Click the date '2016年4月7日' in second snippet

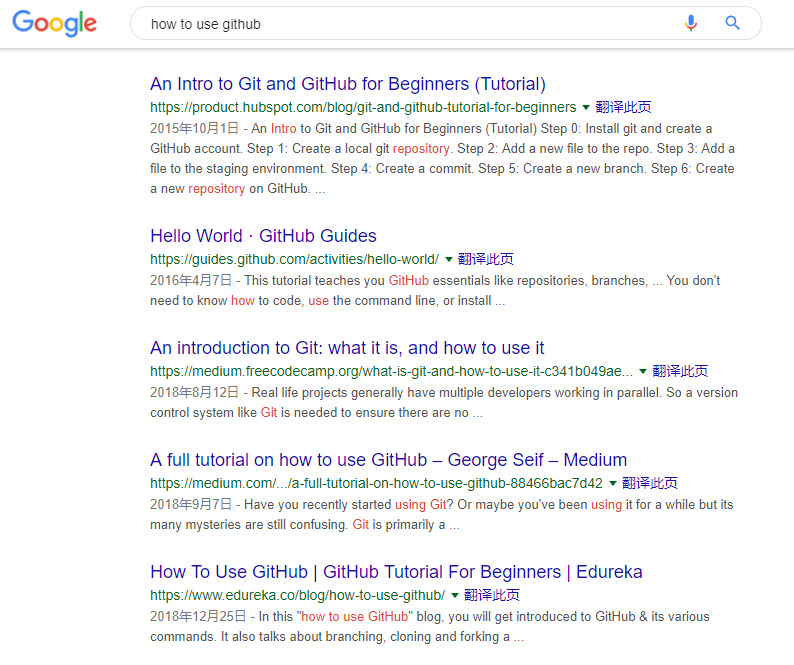(191, 281)
